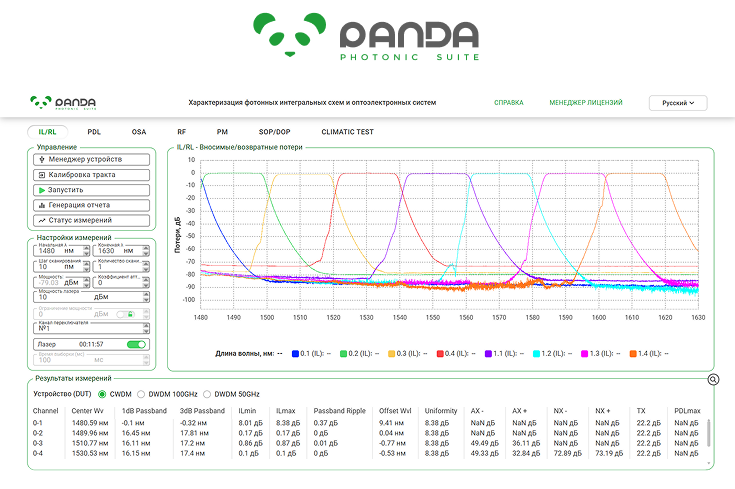Screen dimensions: 735x489
Task: Click the Uniformity column header
Action: (x=441, y=411)
